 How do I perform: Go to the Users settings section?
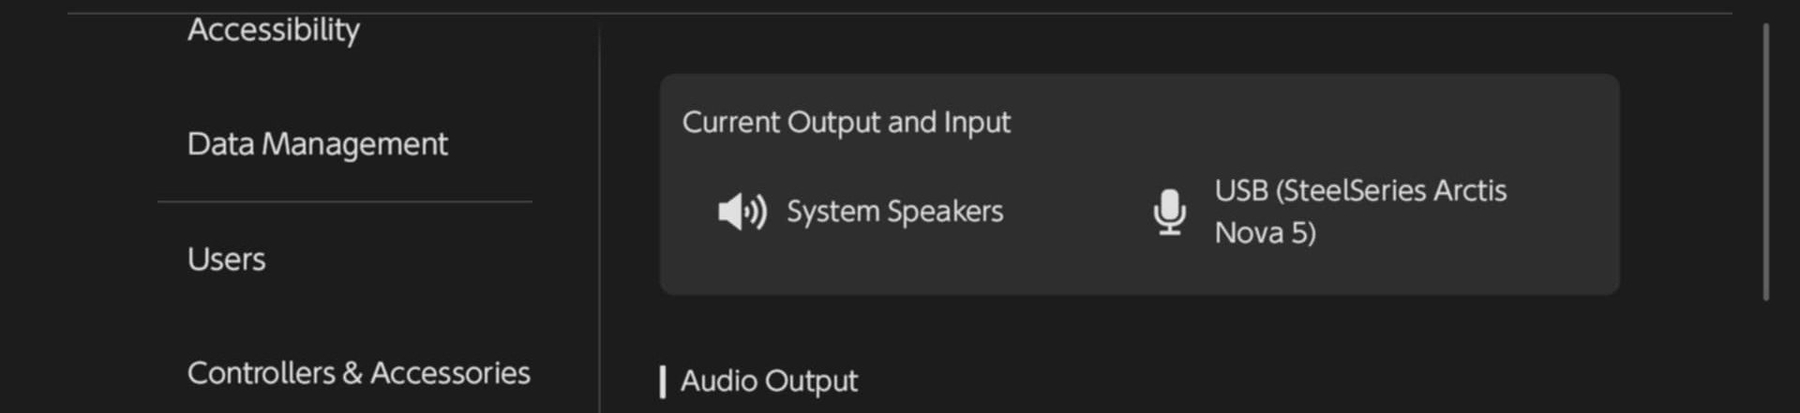click(226, 260)
